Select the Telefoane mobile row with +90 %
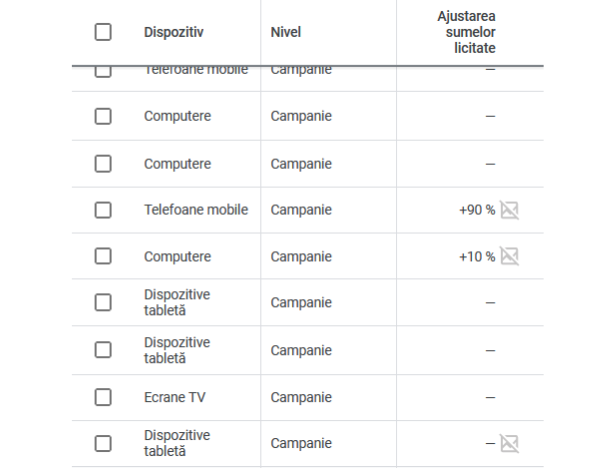This screenshot has width=615, height=469. point(103,210)
